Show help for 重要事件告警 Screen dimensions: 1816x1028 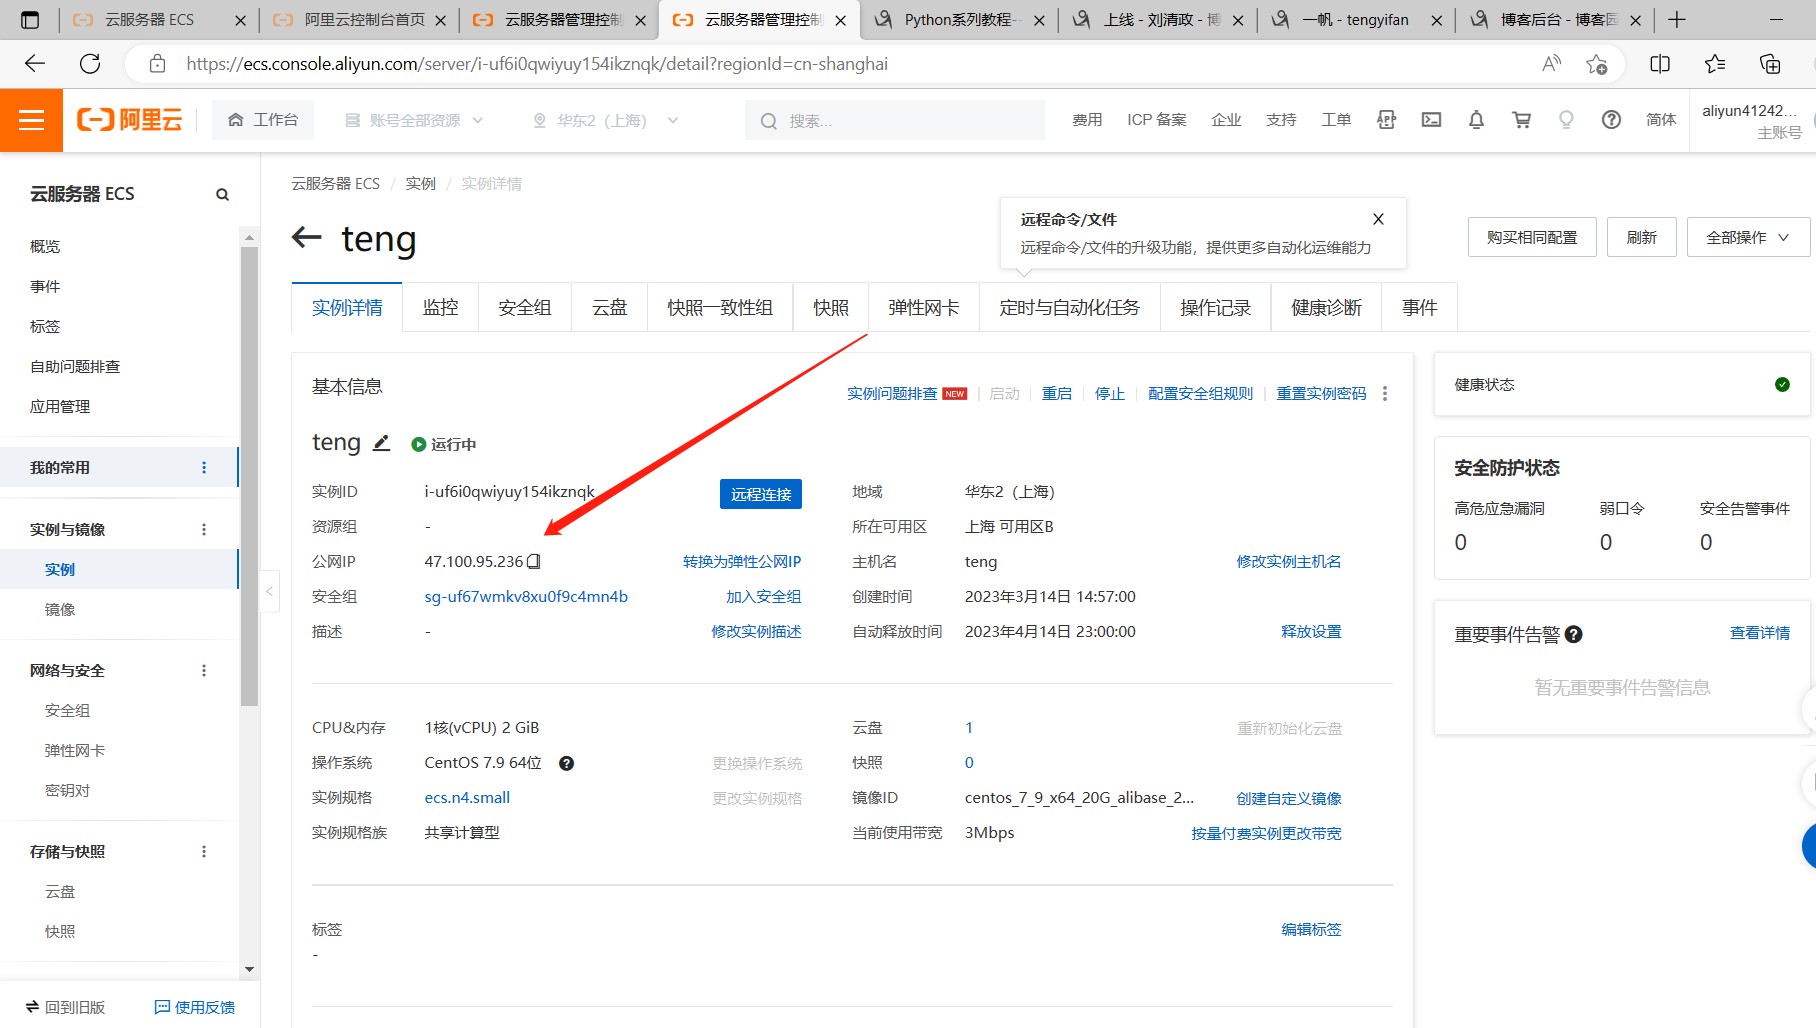point(1573,634)
